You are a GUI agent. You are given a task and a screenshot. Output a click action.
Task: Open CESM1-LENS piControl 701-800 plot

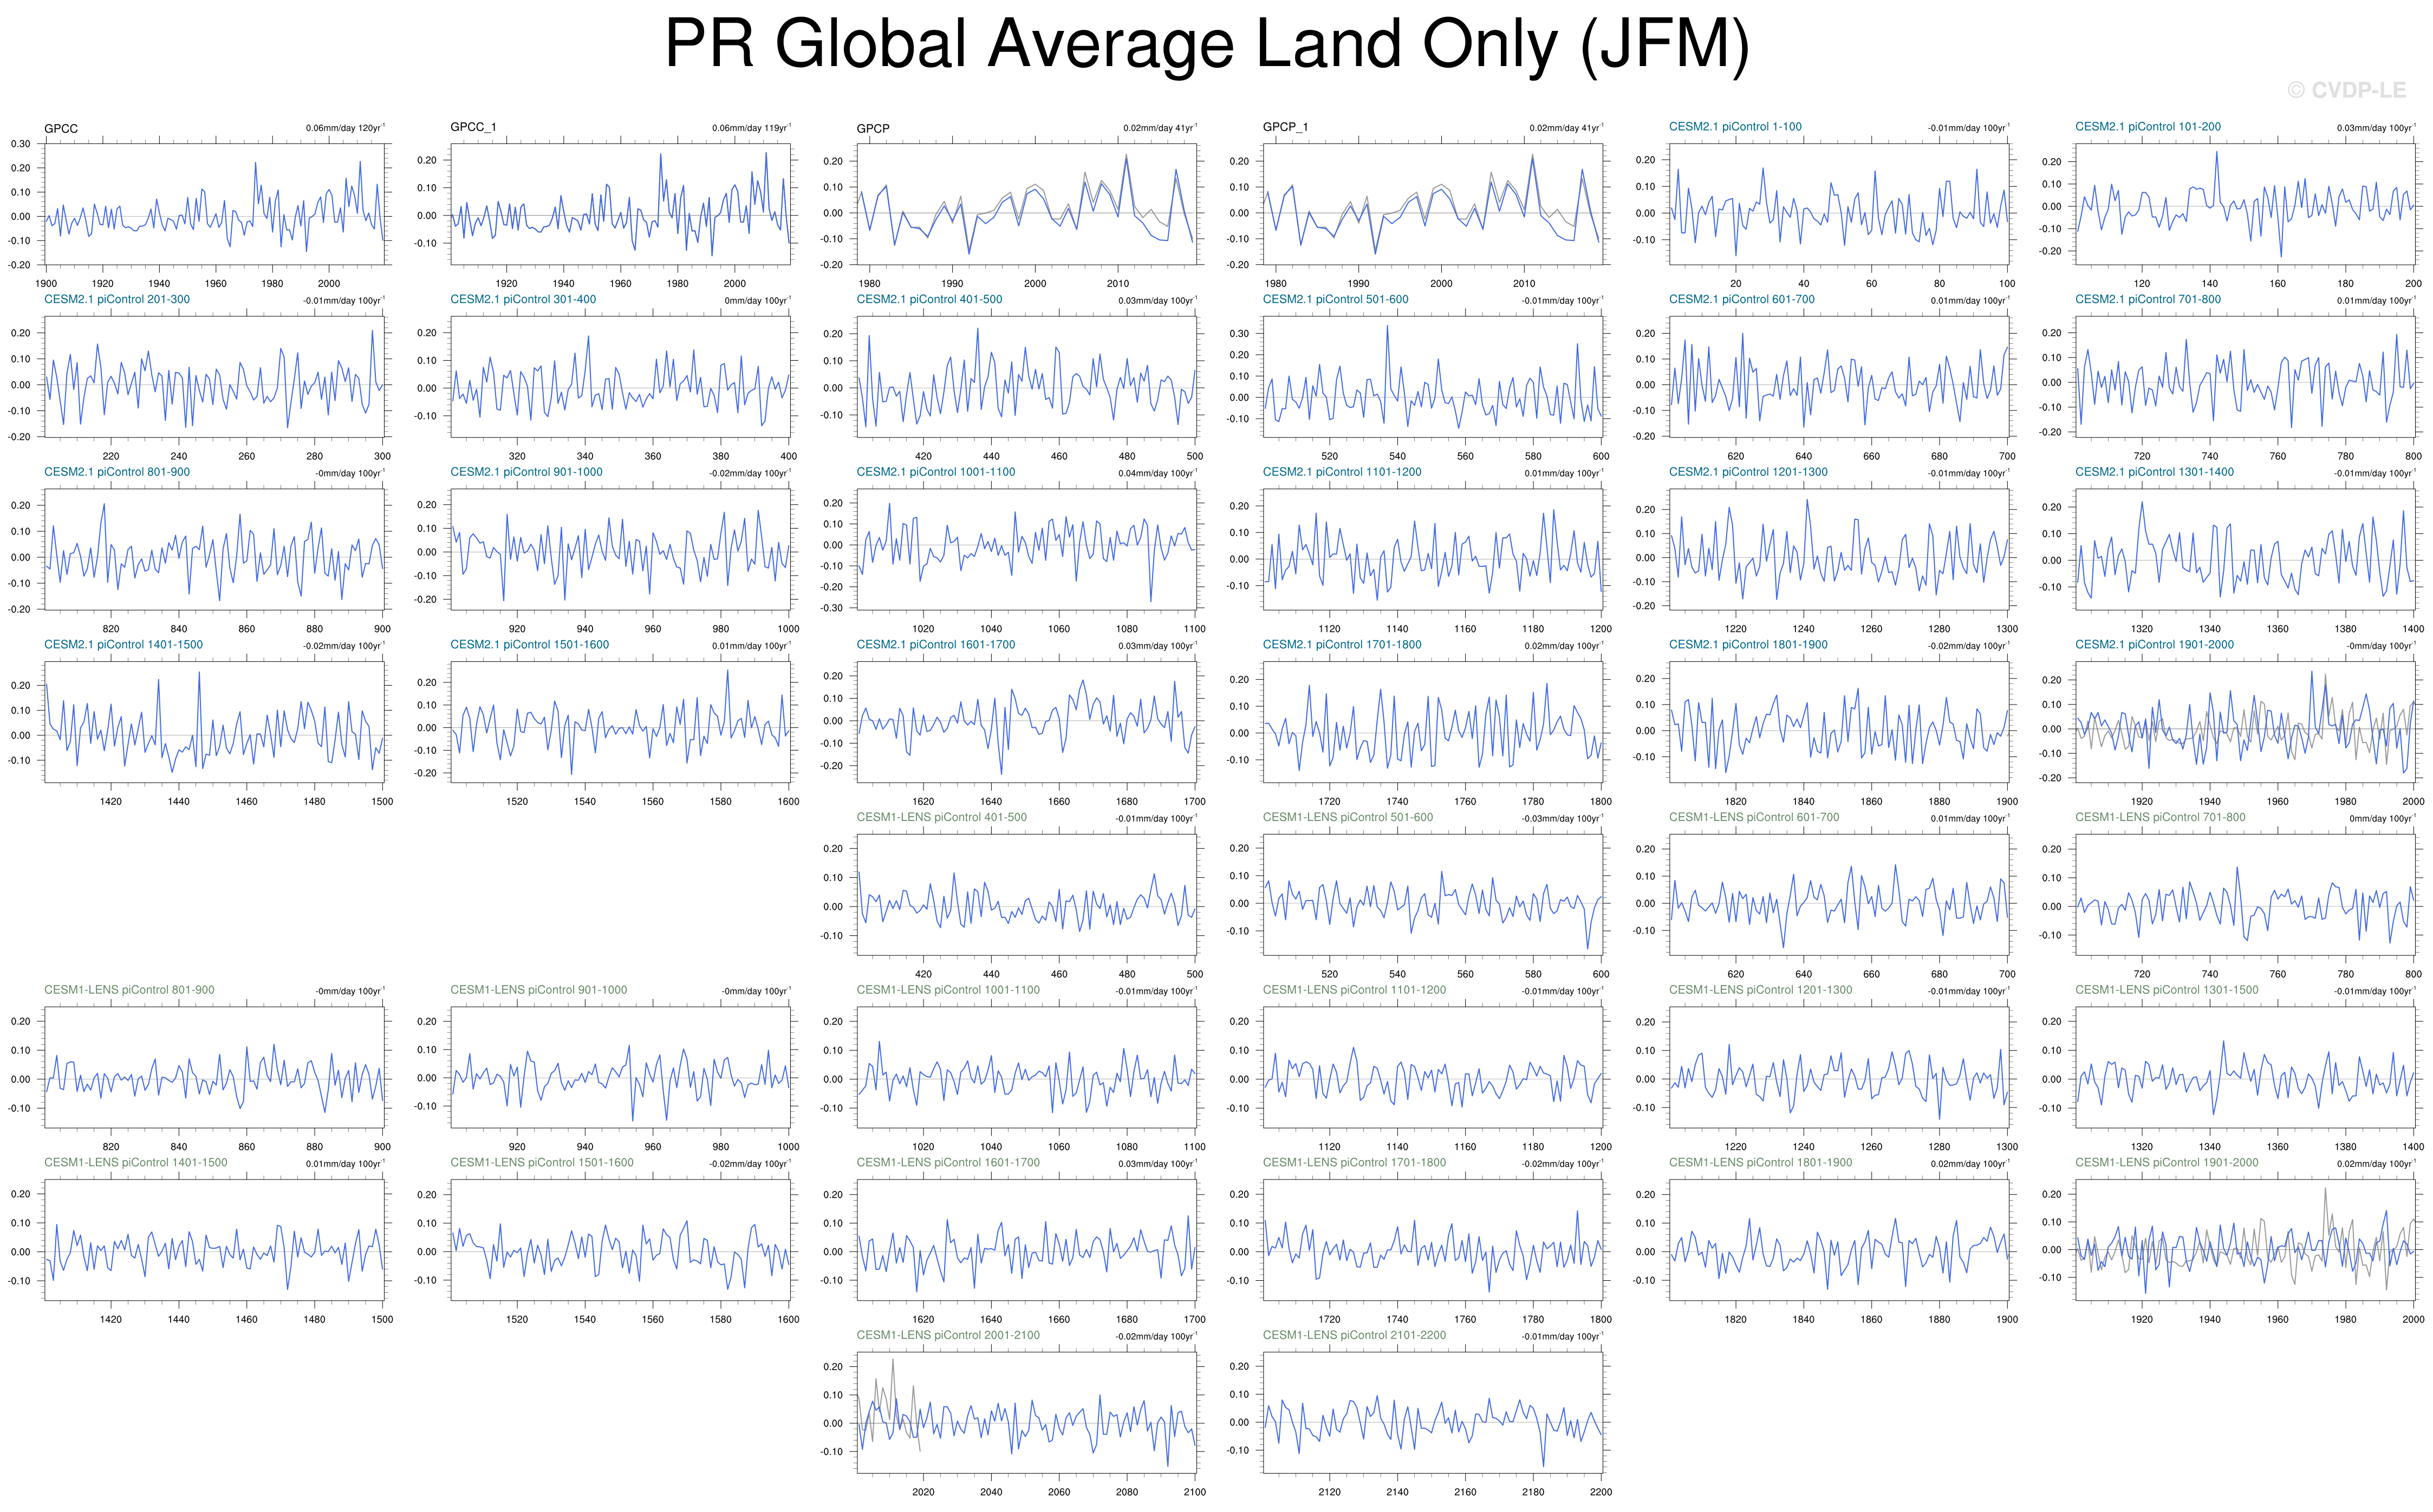2245,895
